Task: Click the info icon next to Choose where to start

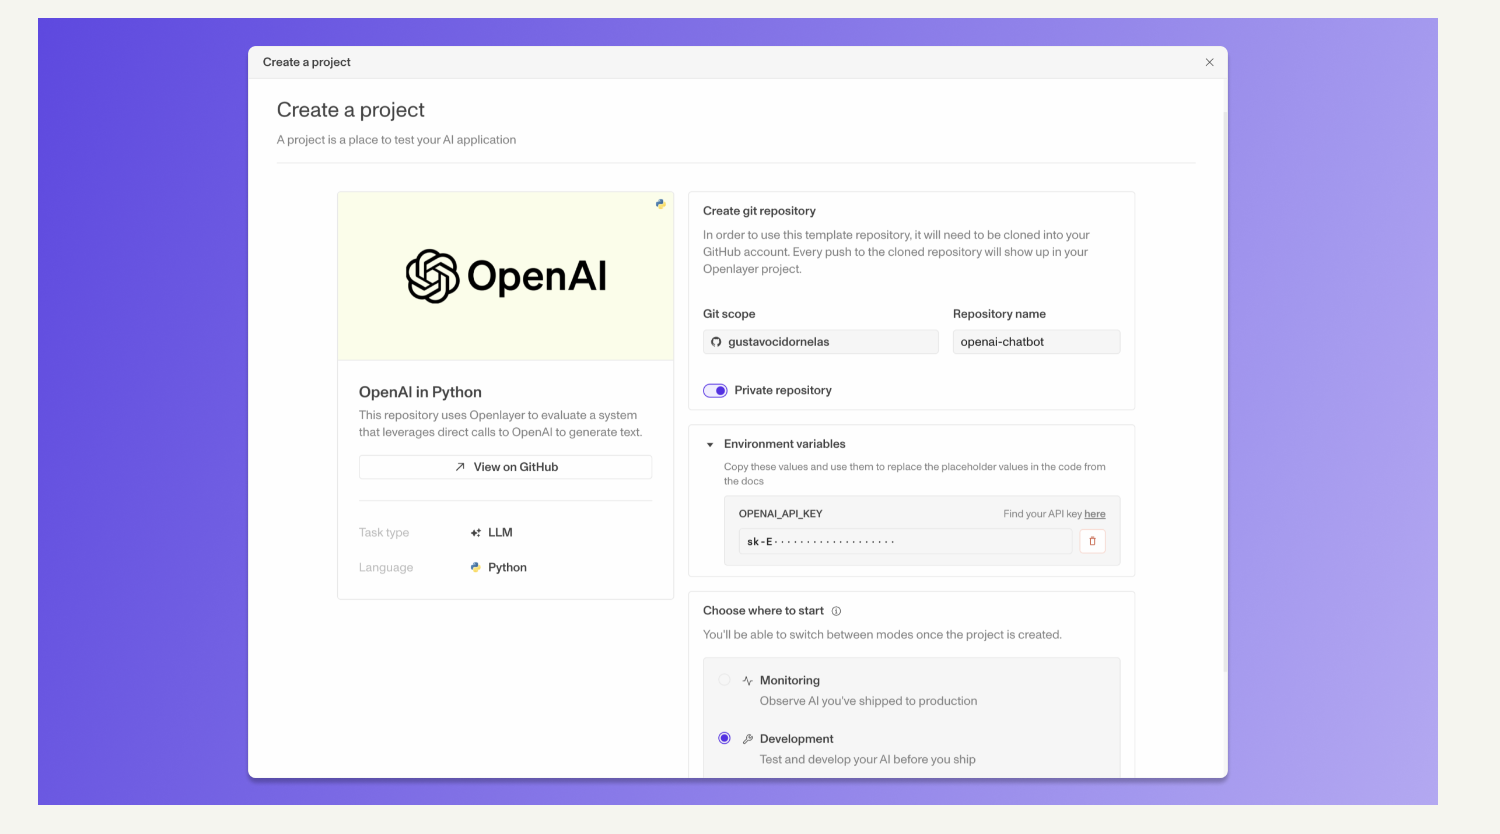Action: (x=836, y=611)
